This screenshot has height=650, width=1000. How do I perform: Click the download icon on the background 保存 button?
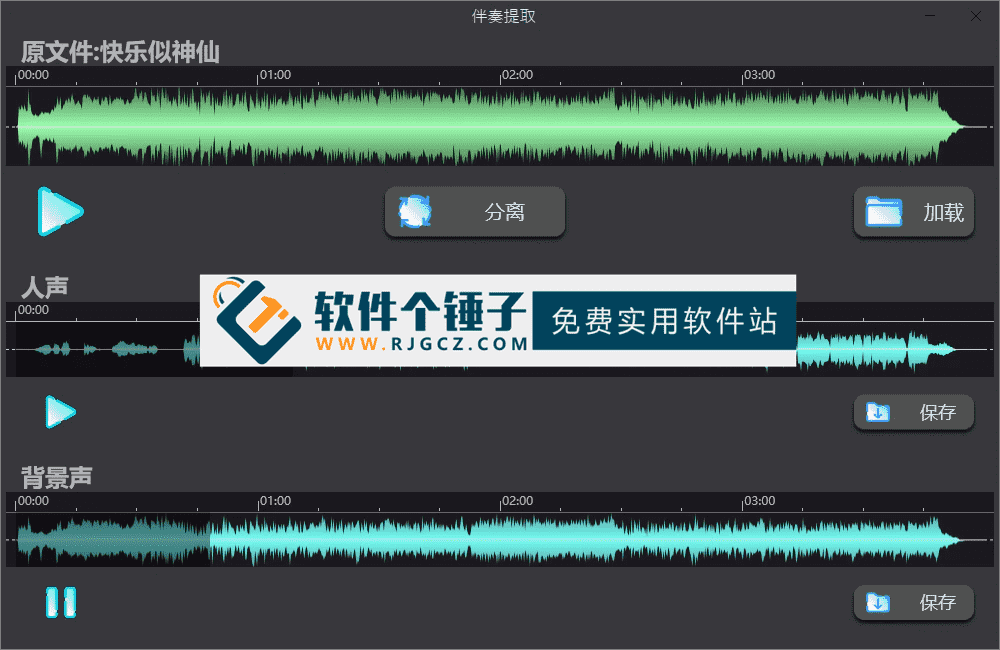[880, 602]
